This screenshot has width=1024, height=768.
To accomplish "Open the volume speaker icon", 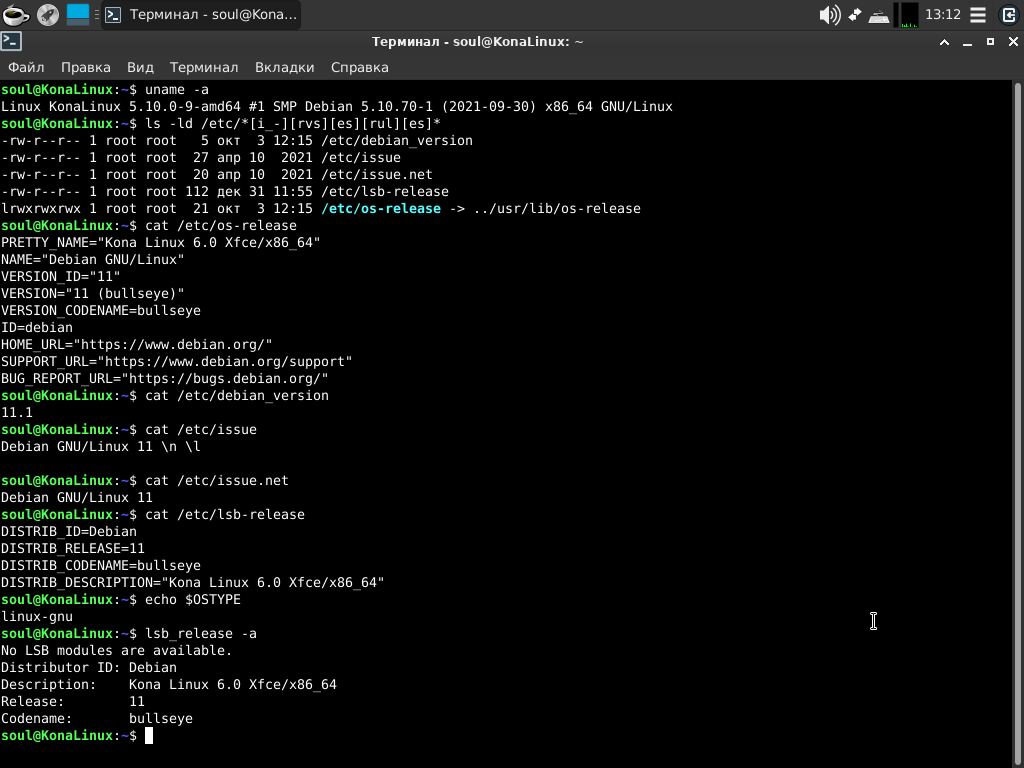I will tap(829, 14).
